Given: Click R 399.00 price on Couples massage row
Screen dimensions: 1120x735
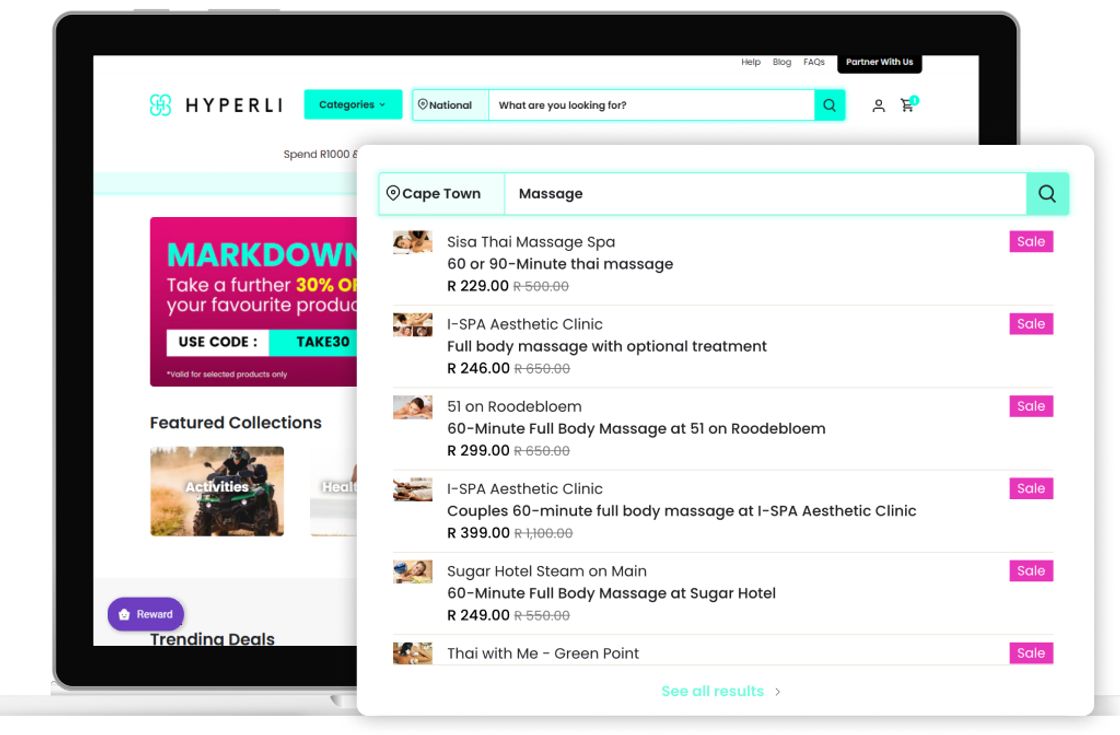Looking at the screenshot, I should coord(478,533).
